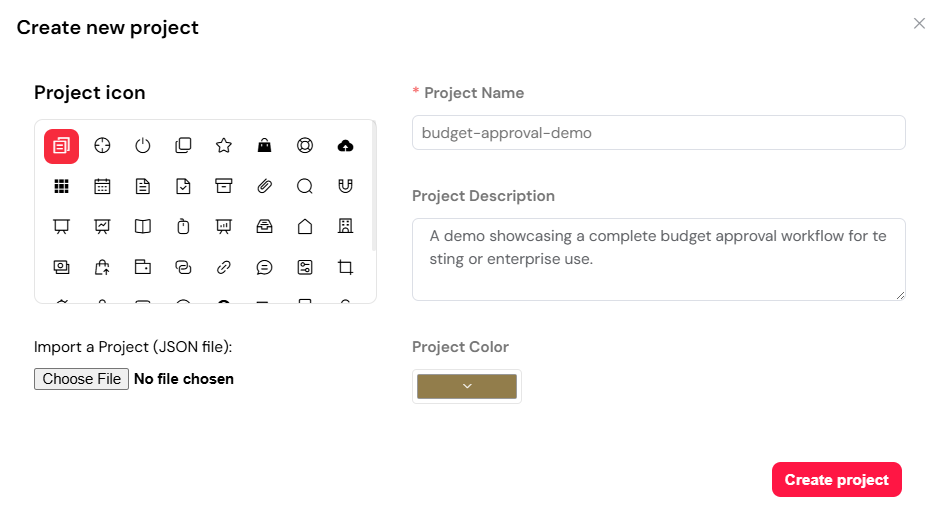Pick the power button icon
941x525 pixels.
click(143, 146)
